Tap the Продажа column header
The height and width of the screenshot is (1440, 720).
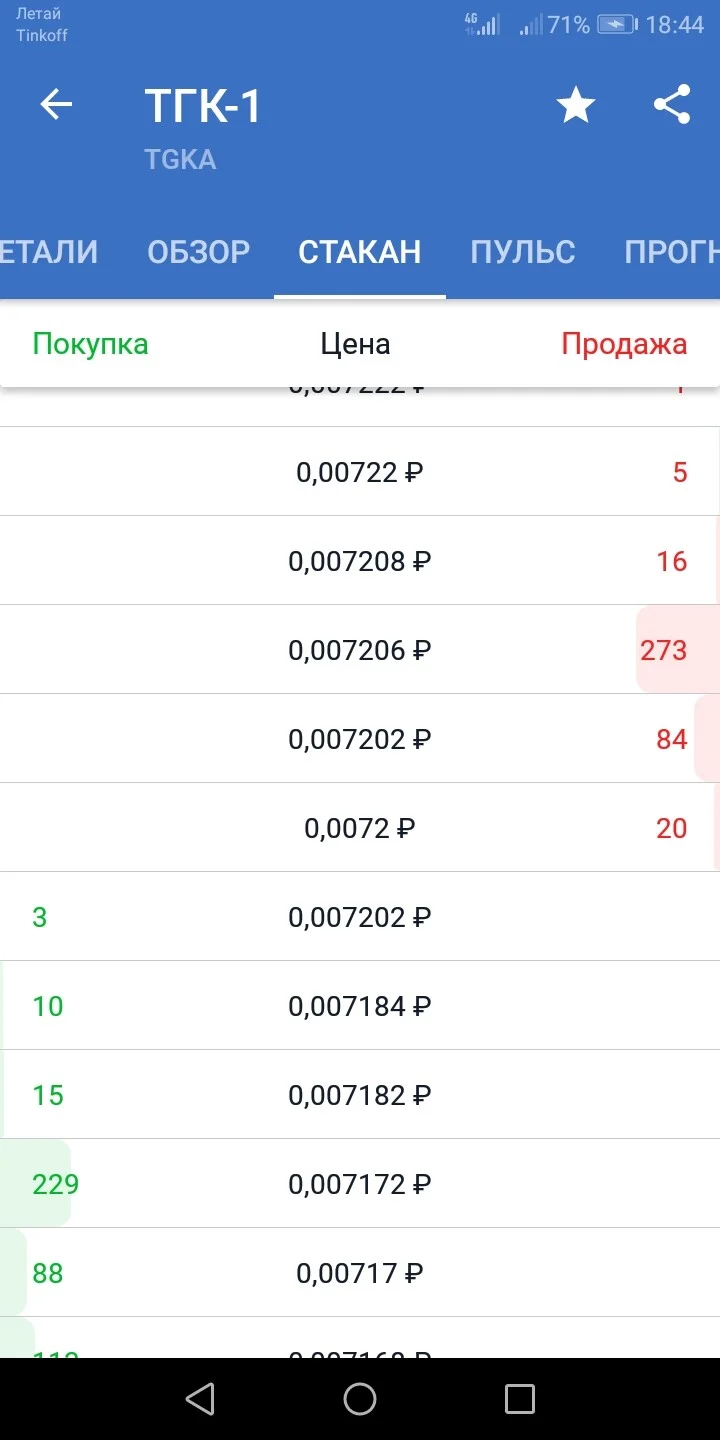tap(624, 344)
